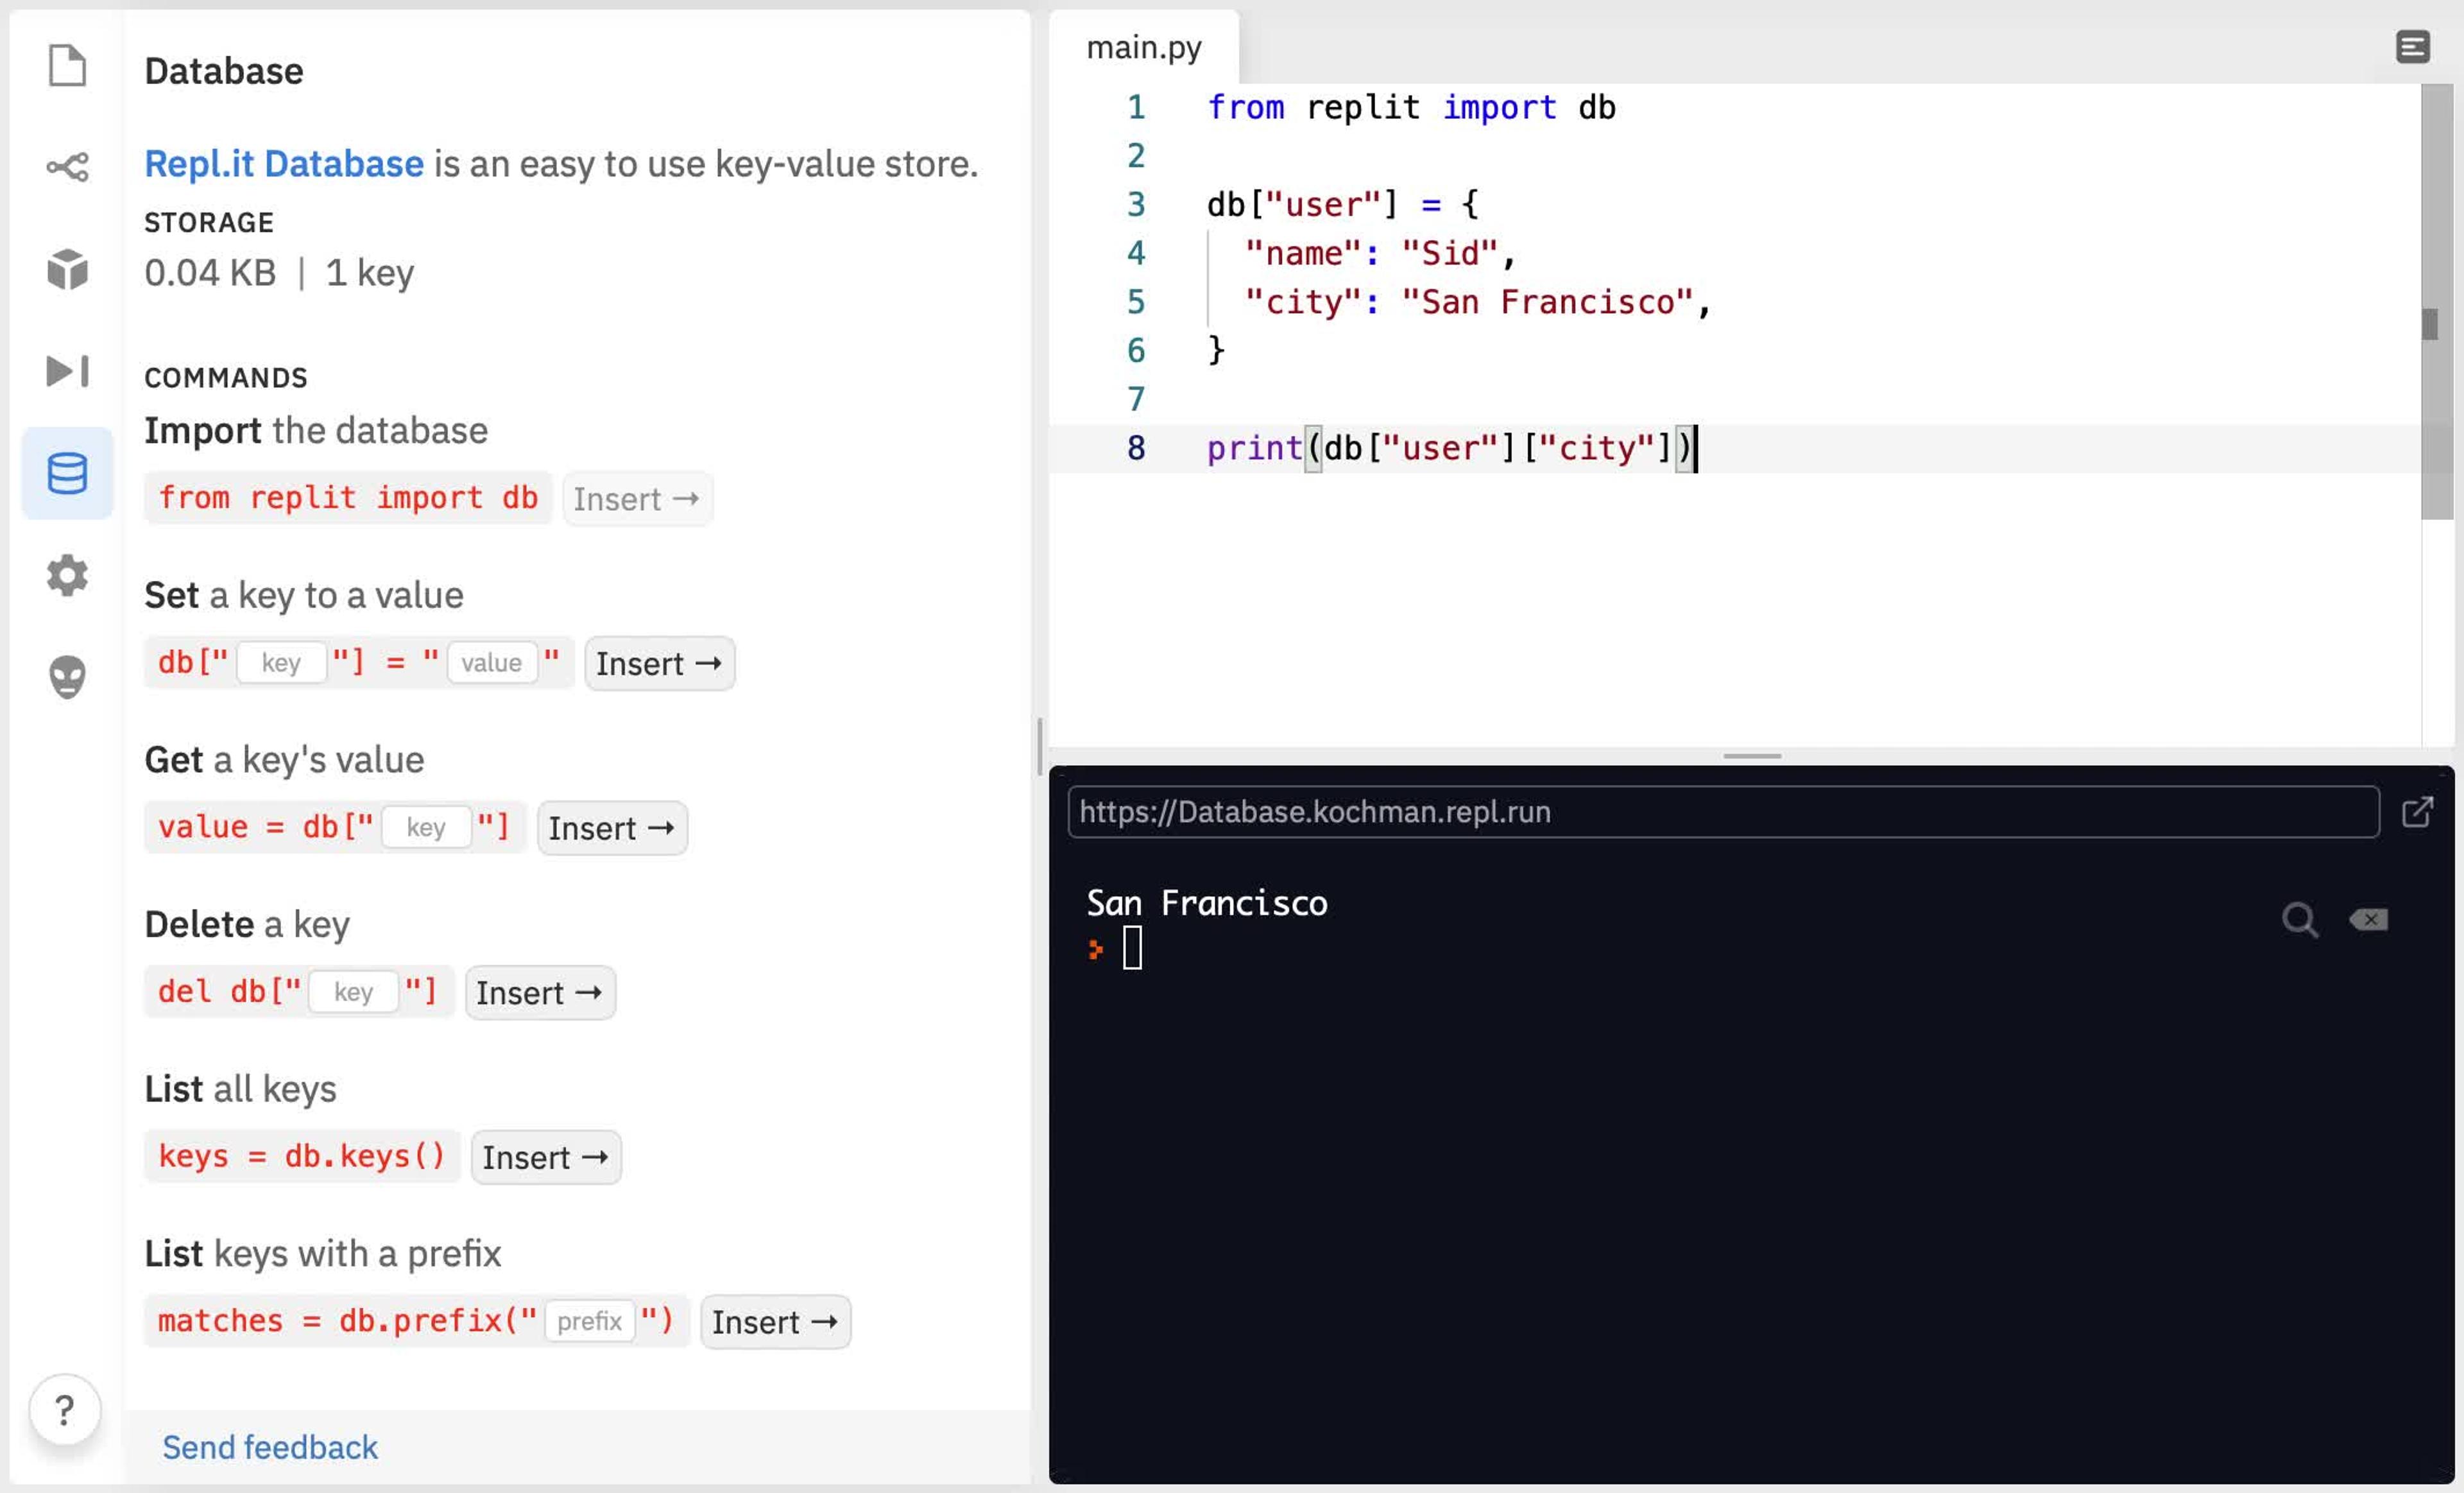Open the version control share icon
The height and width of the screenshot is (1493, 2464).
pos(67,167)
